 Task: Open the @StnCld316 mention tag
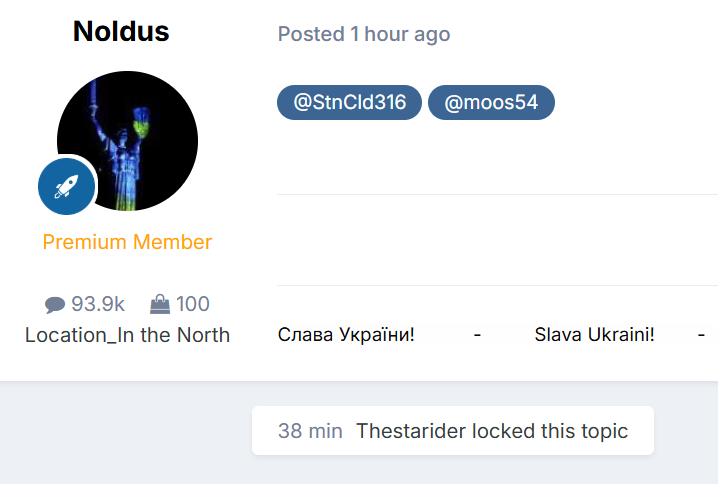(349, 102)
